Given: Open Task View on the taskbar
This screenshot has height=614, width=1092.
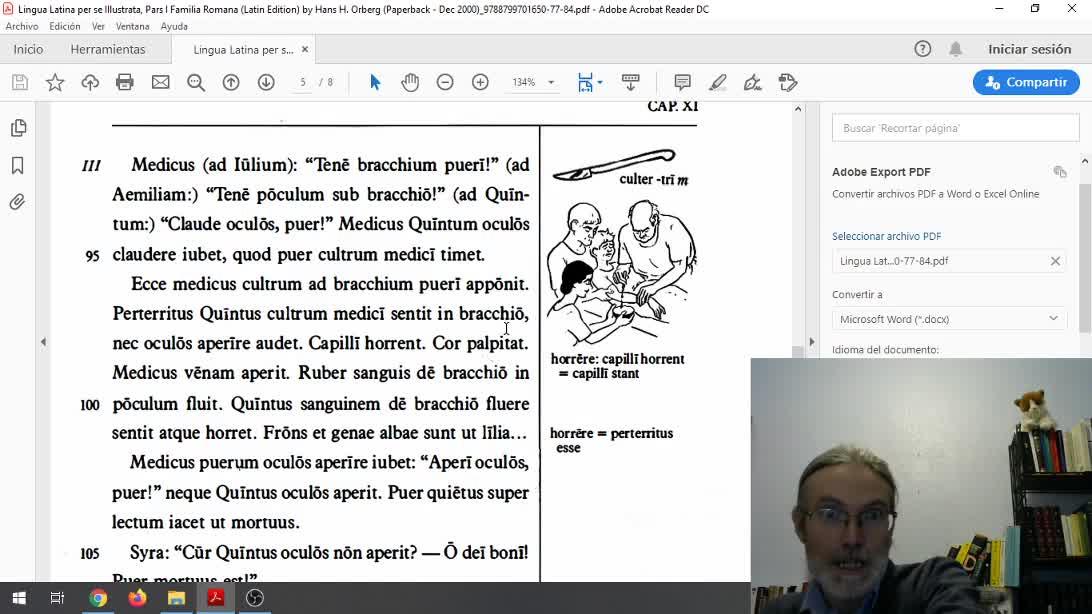Looking at the screenshot, I should tap(57, 598).
